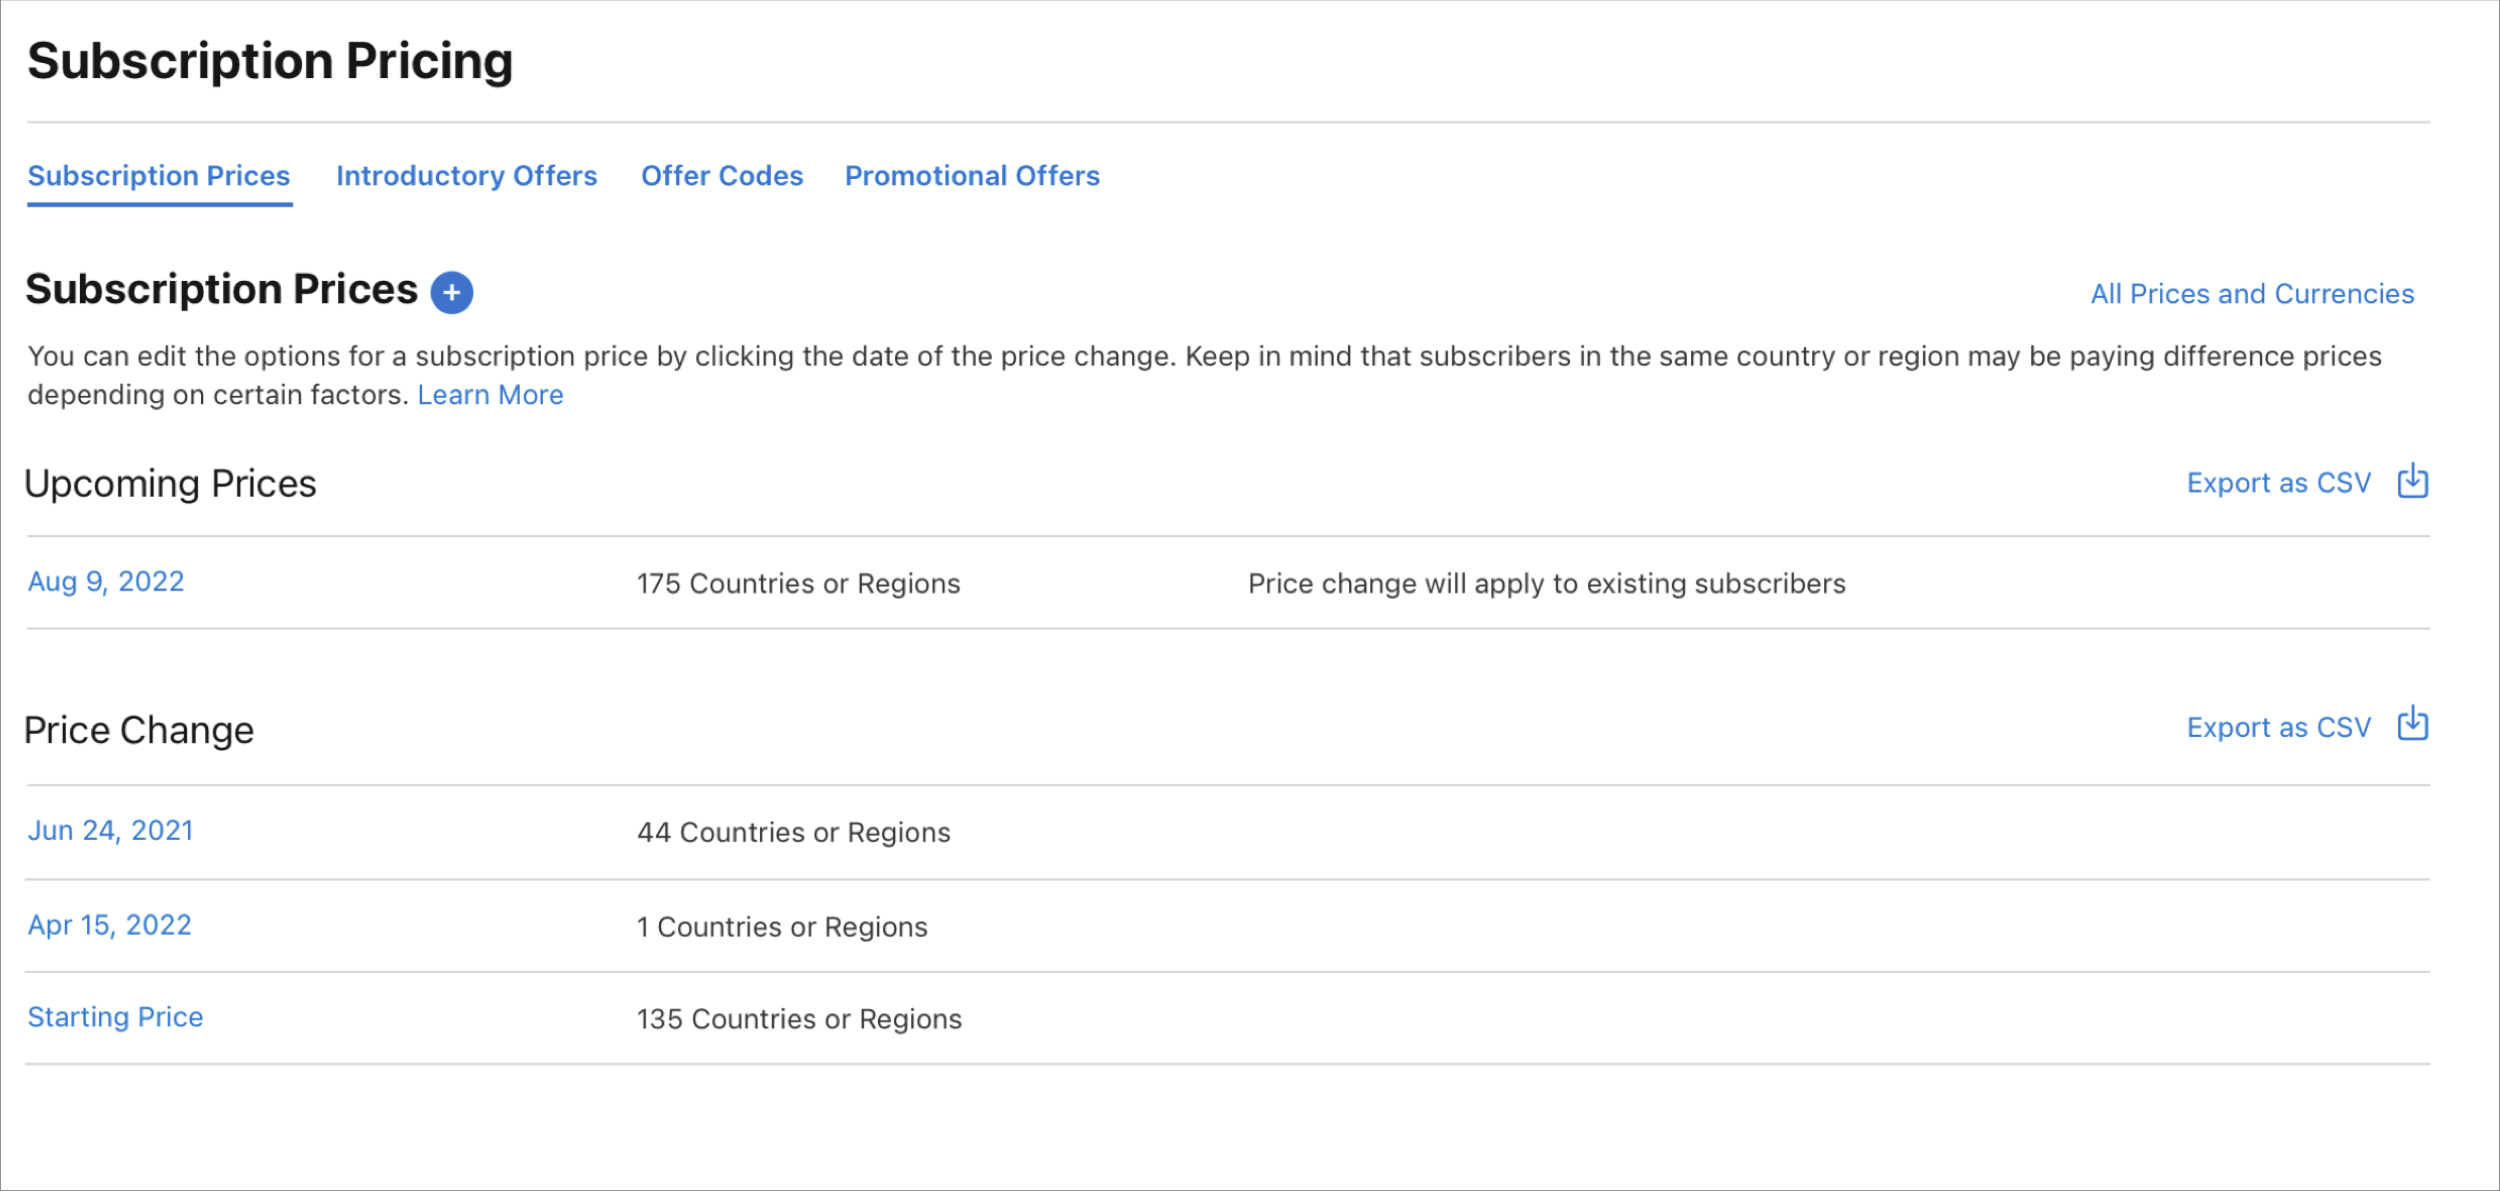Click the Export icon next to Upcoming Prices

[2412, 482]
